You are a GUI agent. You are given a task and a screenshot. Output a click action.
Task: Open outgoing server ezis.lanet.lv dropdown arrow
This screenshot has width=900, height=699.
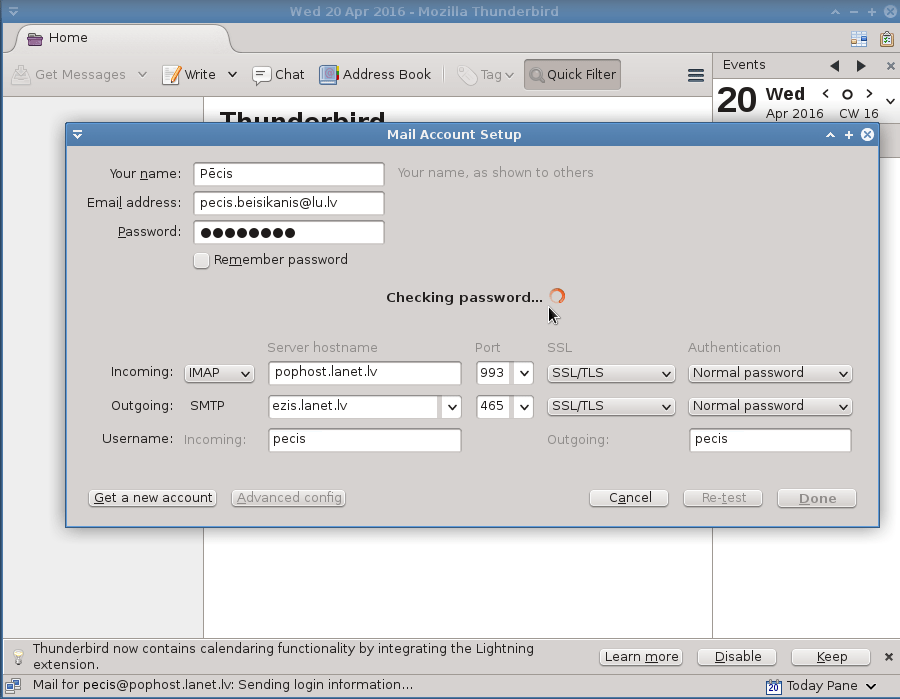tap(452, 407)
